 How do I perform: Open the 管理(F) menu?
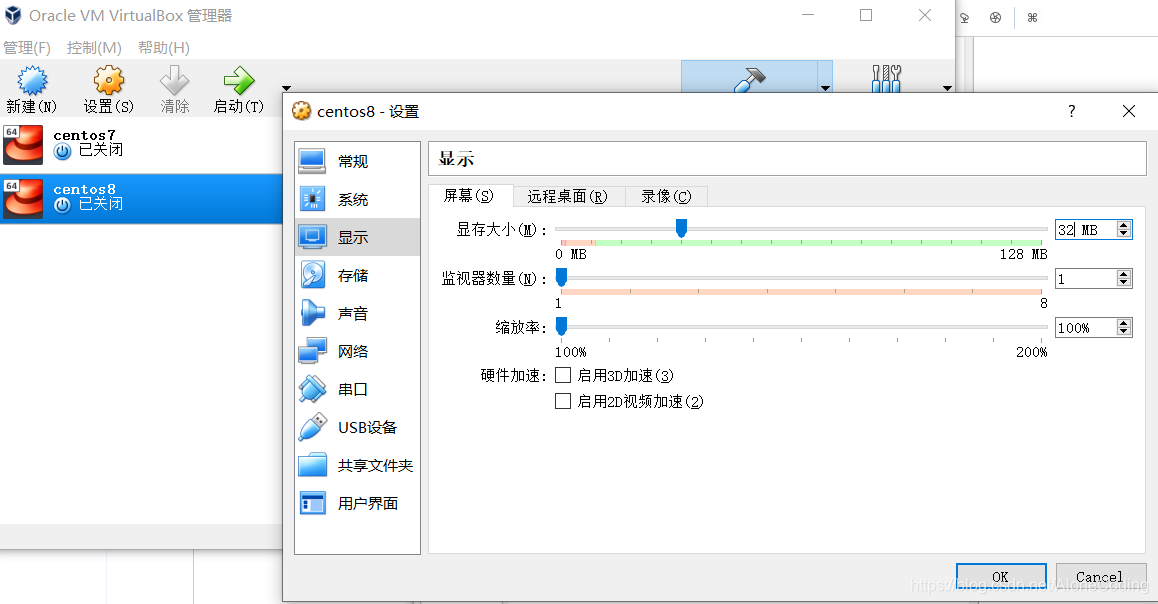(27, 48)
